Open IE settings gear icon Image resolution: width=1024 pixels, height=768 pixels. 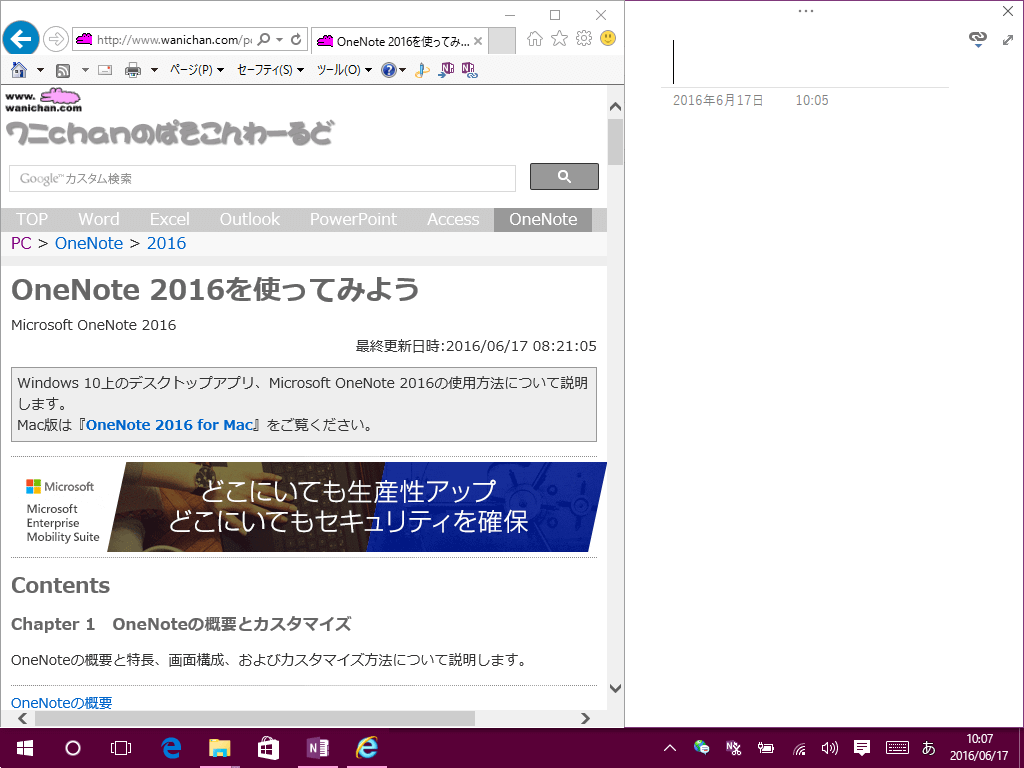(x=584, y=39)
